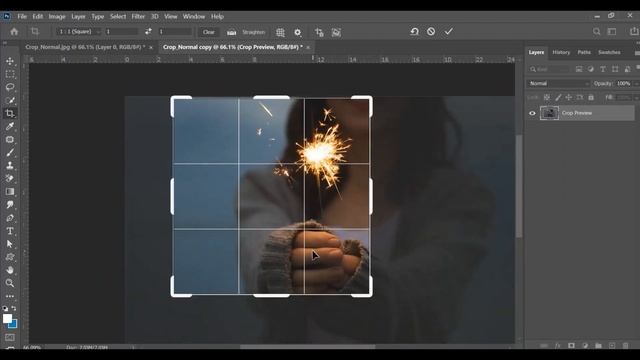Swap foreground and background colors
The height and width of the screenshot is (360, 640).
tap(14, 308)
